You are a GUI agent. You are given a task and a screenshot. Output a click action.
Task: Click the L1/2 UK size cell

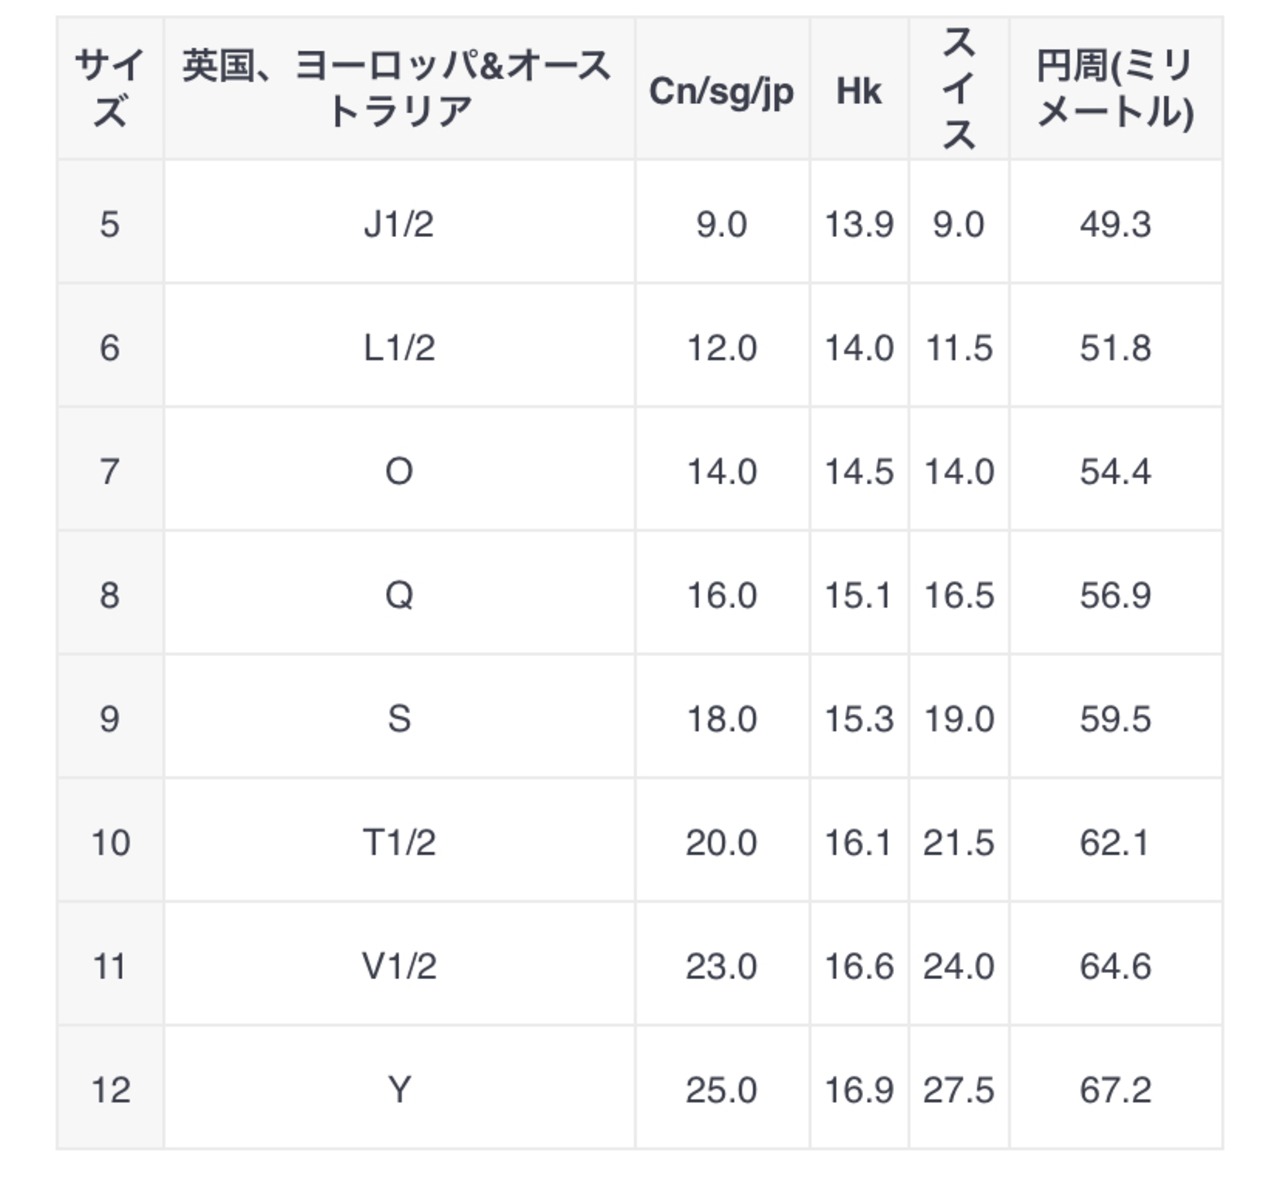(398, 348)
